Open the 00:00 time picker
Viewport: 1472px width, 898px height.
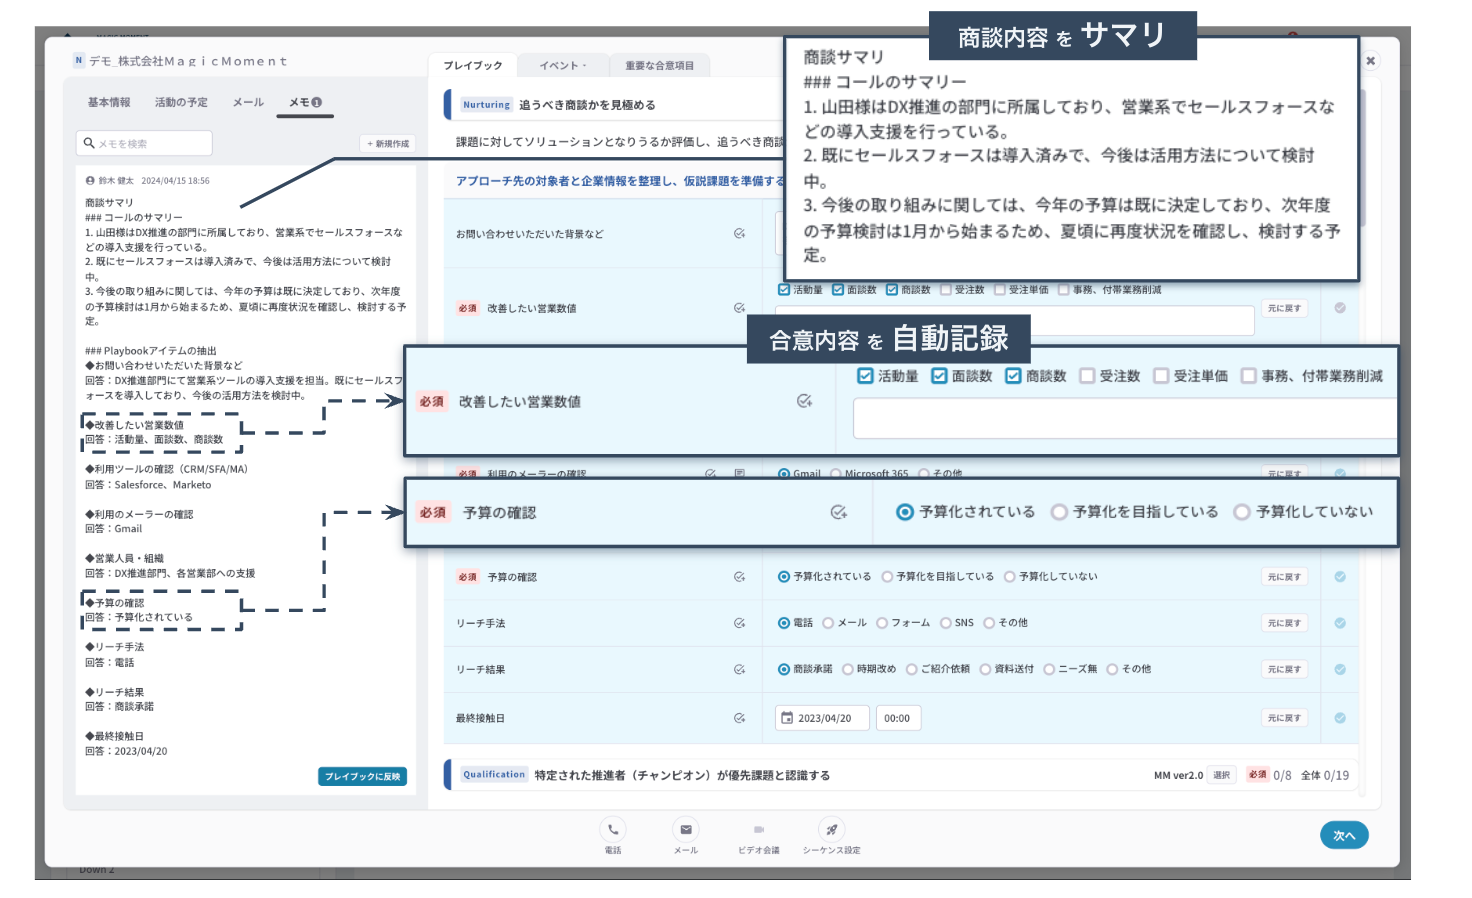[898, 718]
